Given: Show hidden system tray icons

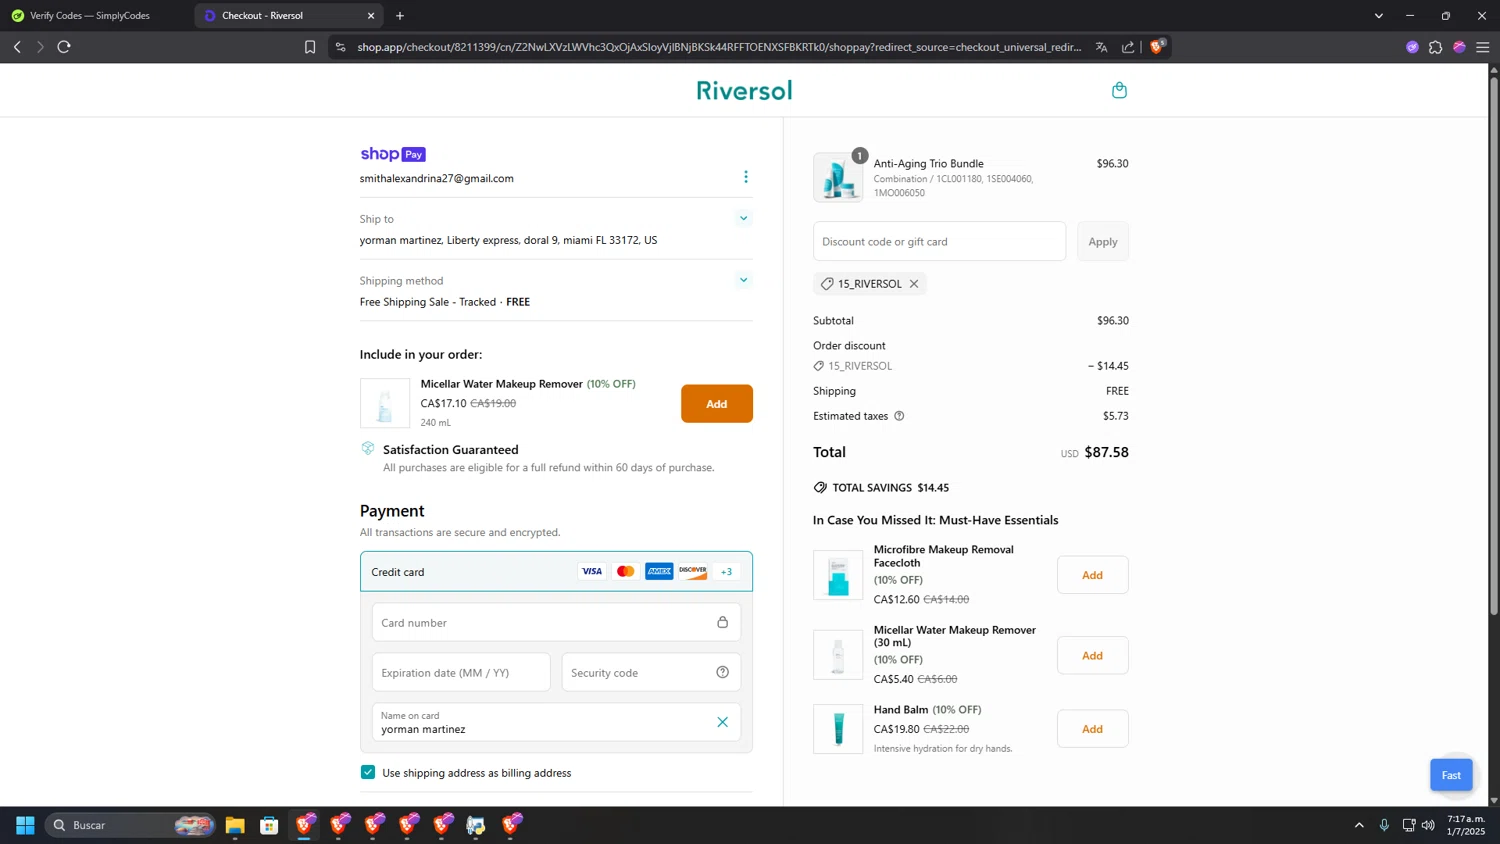Looking at the screenshot, I should tap(1358, 825).
